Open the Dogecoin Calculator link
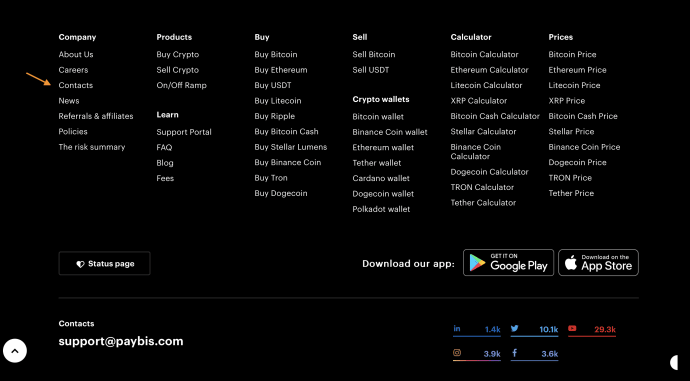 coord(489,172)
